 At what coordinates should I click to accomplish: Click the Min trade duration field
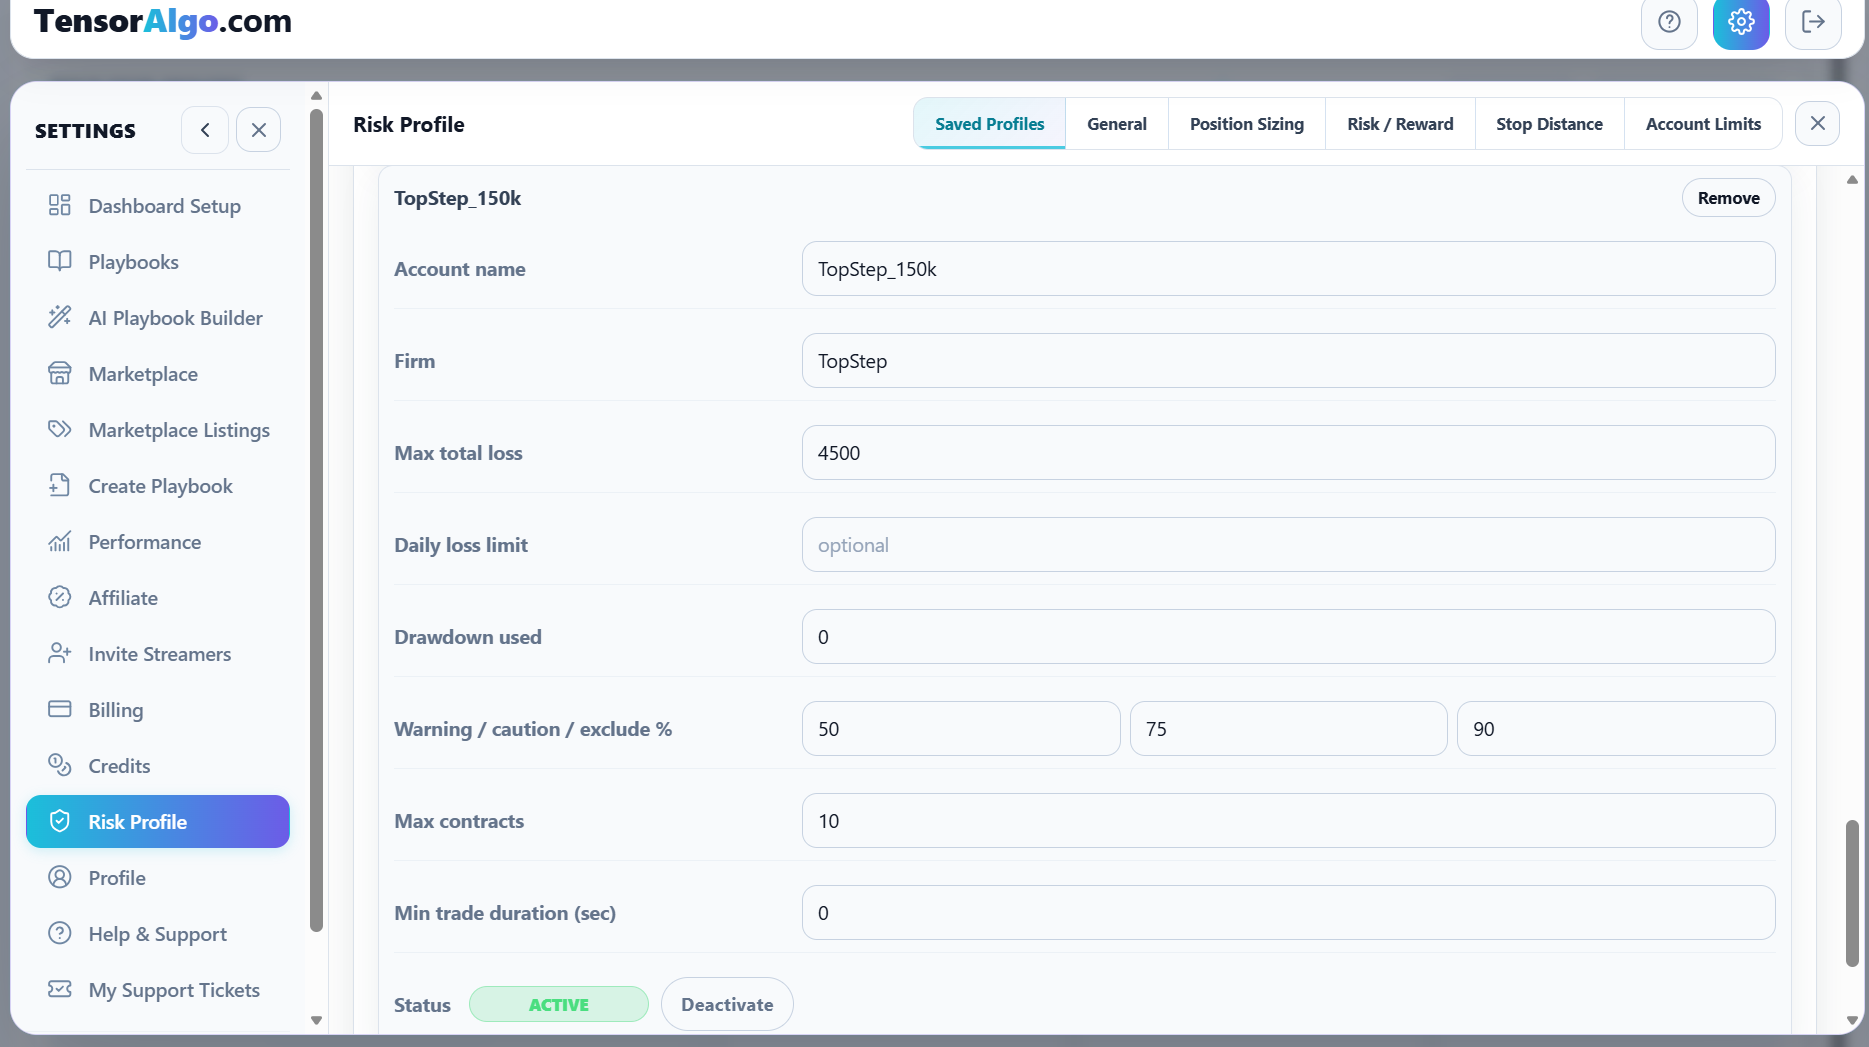click(1288, 913)
